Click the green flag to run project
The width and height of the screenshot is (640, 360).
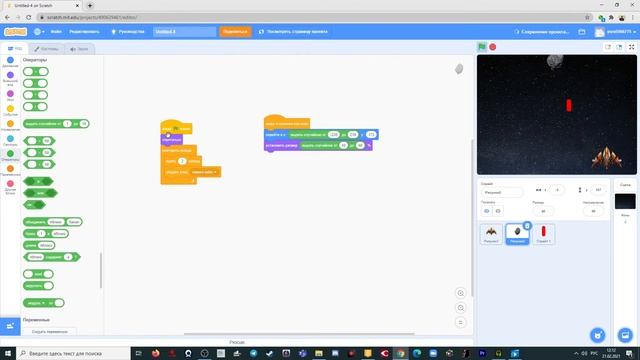click(x=482, y=47)
